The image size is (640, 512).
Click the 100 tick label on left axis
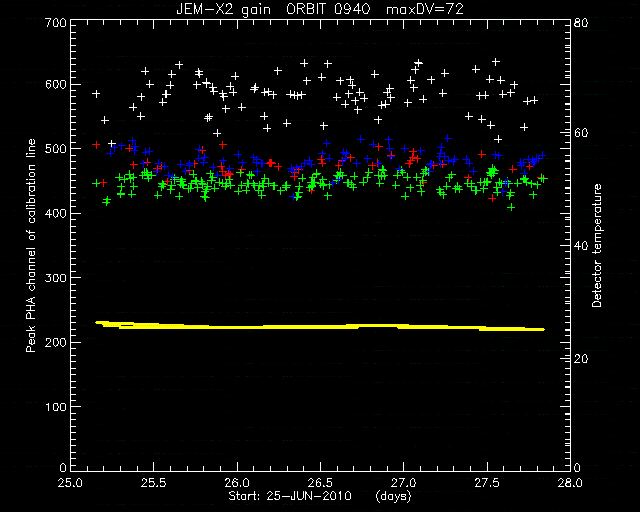coord(55,407)
